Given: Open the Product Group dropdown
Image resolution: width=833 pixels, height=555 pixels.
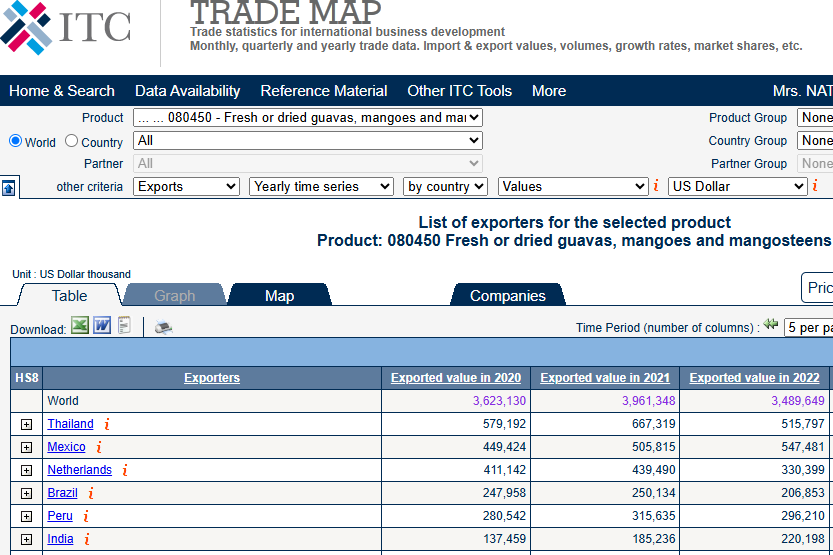Looking at the screenshot, I should (815, 117).
